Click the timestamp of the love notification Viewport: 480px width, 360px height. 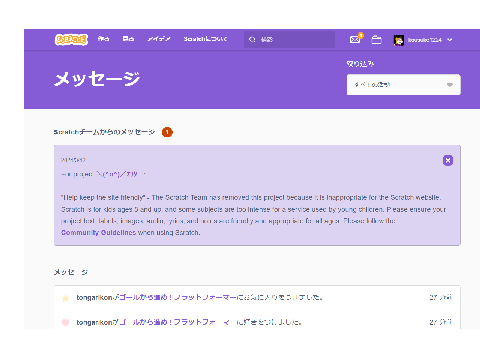[441, 322]
